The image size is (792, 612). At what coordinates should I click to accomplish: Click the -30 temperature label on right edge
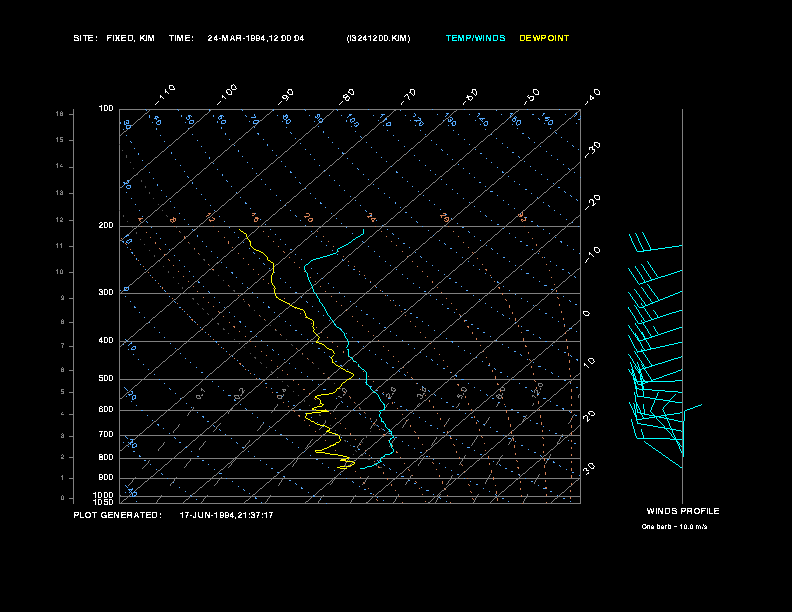(x=593, y=150)
